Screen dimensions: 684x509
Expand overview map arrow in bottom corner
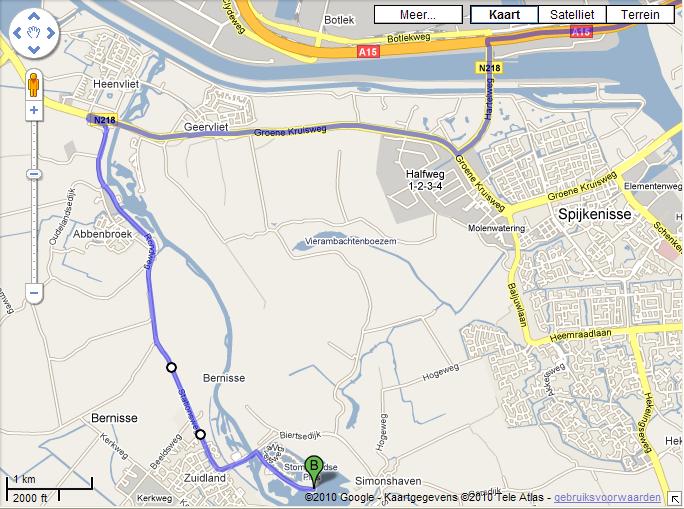coord(674,499)
